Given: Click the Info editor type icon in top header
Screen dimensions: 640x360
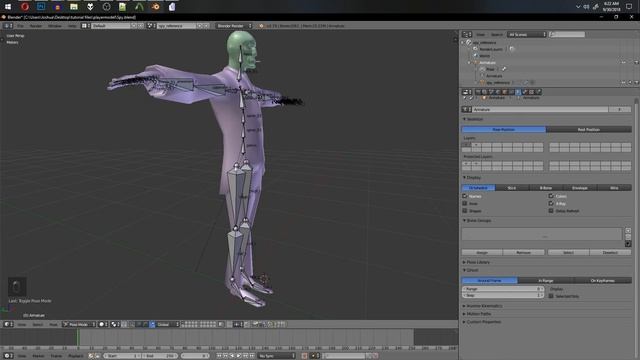Looking at the screenshot, I should (x=8, y=26).
